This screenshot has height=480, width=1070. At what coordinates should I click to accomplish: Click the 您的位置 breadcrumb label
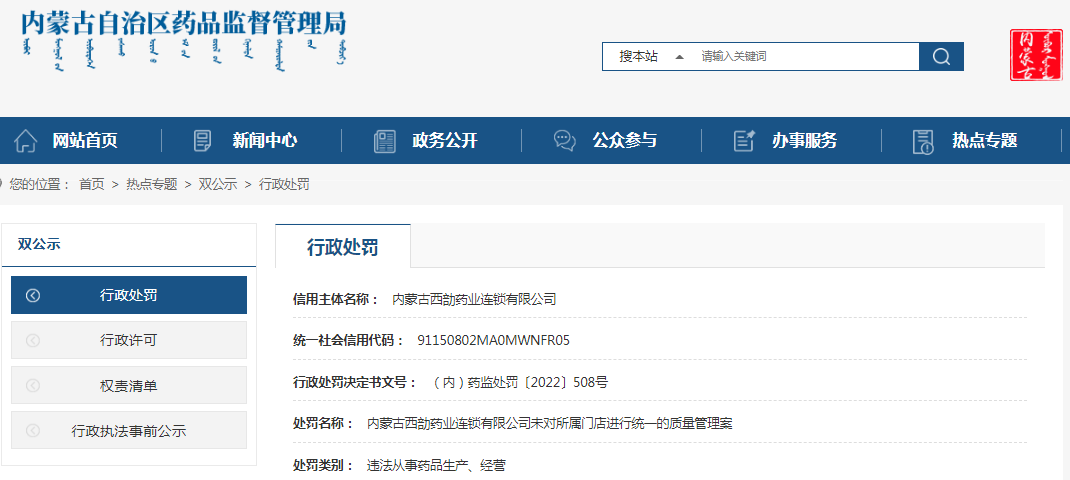point(40,184)
